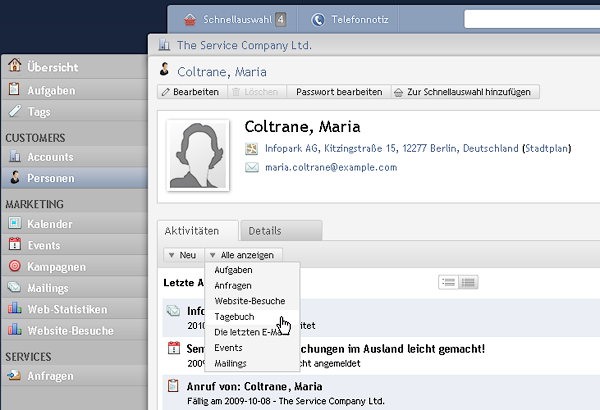Click Passwort bearbeiten button
The width and height of the screenshot is (600, 410).
click(339, 92)
